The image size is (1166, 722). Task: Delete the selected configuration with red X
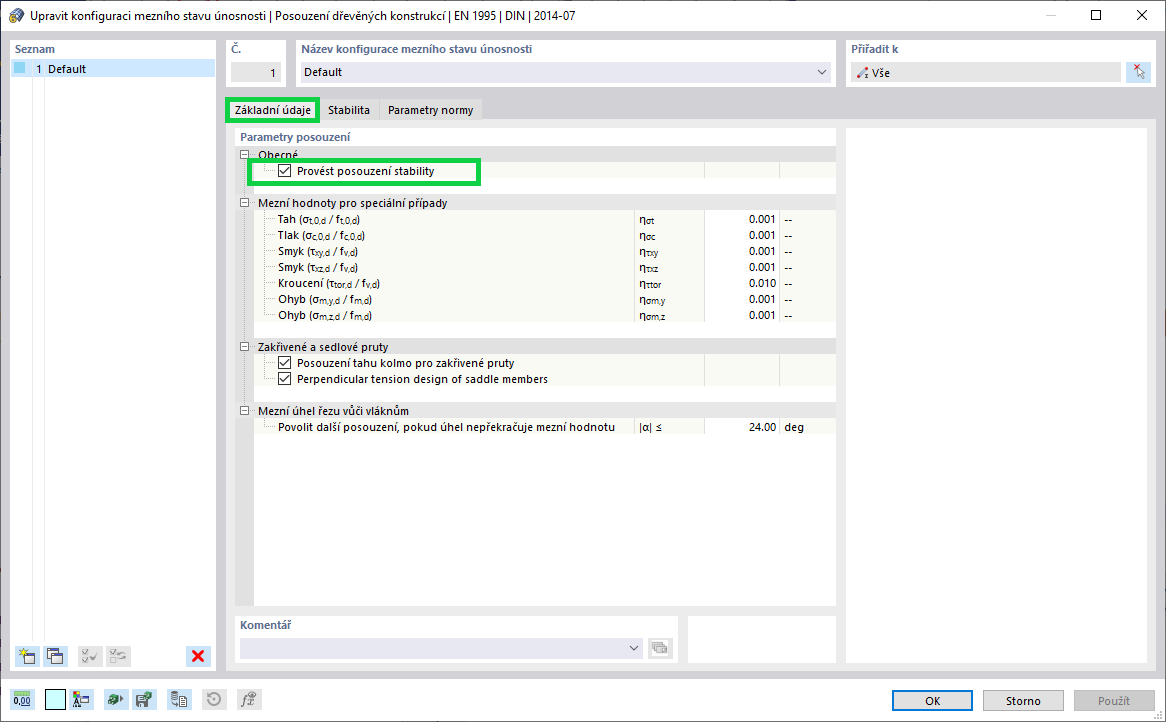click(x=198, y=656)
